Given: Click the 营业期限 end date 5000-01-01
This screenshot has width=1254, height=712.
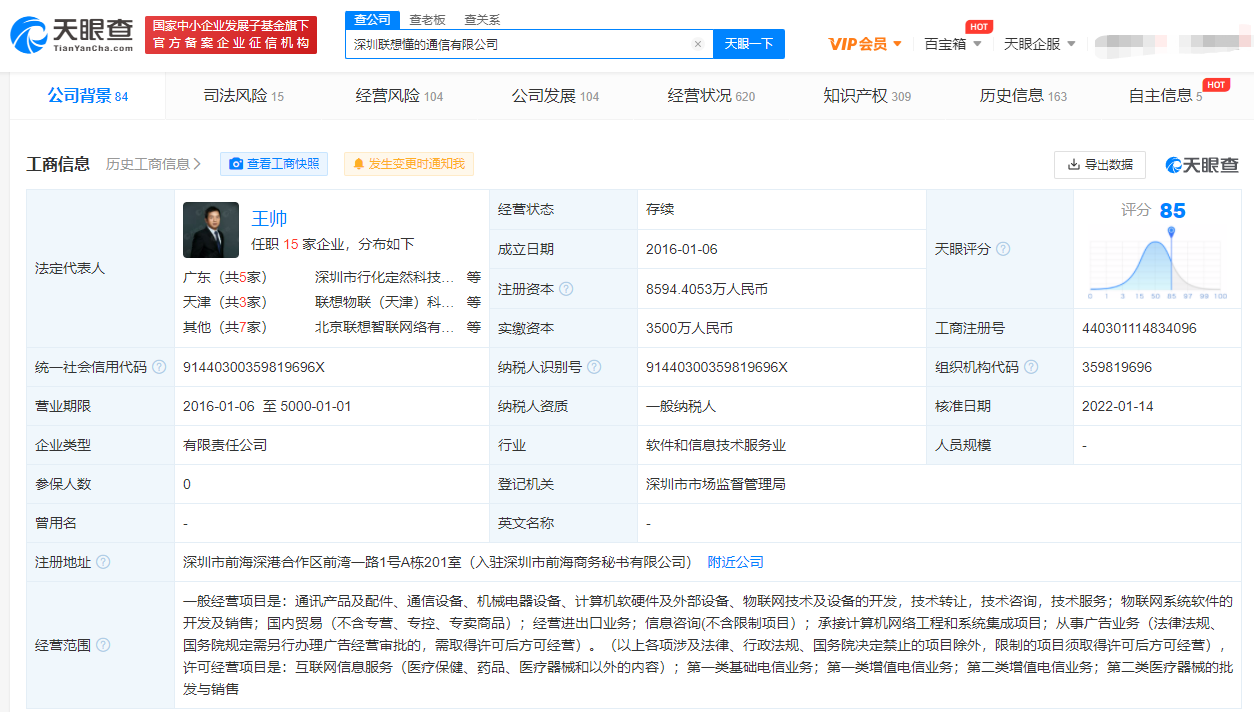Looking at the screenshot, I should 315,406.
